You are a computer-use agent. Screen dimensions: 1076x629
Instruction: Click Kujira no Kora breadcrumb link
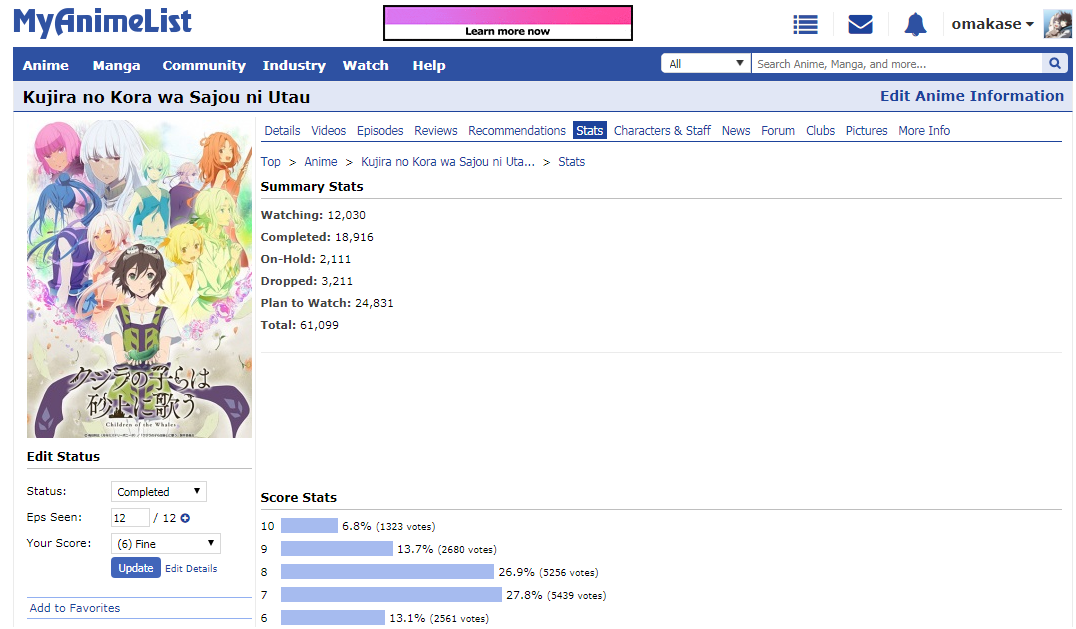447,162
